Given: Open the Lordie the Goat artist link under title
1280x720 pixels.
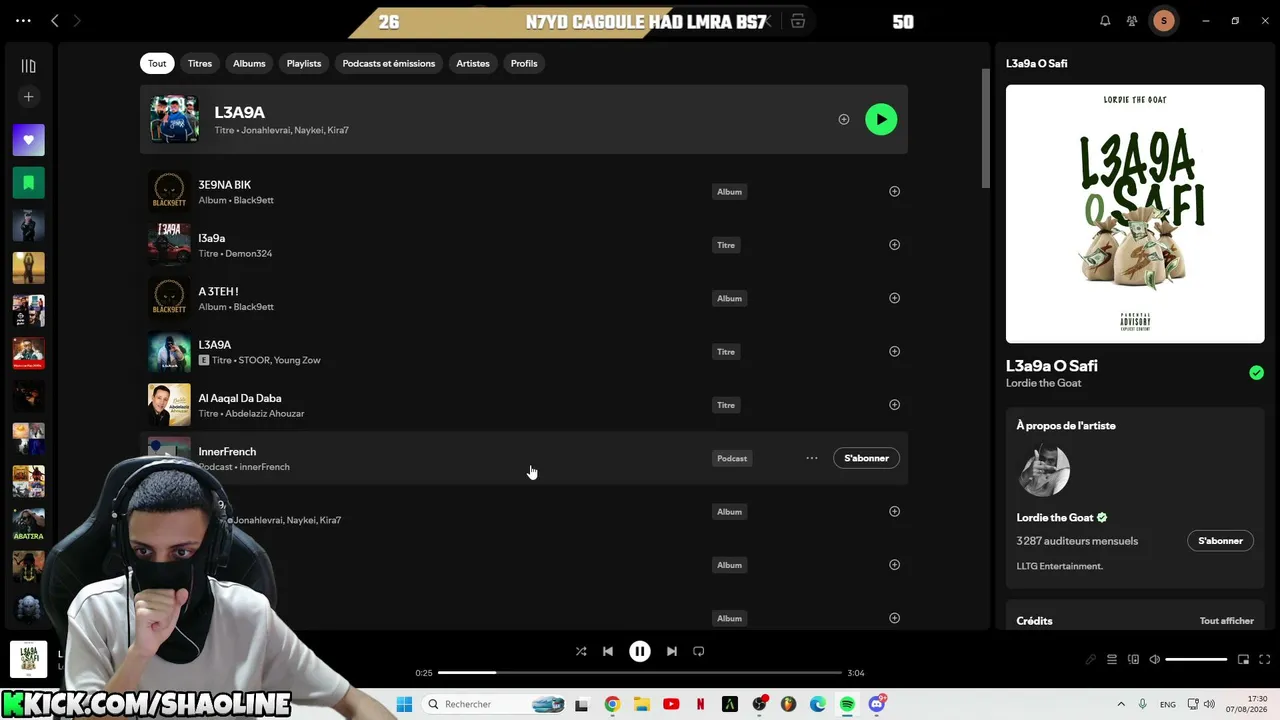Looking at the screenshot, I should click(1043, 383).
